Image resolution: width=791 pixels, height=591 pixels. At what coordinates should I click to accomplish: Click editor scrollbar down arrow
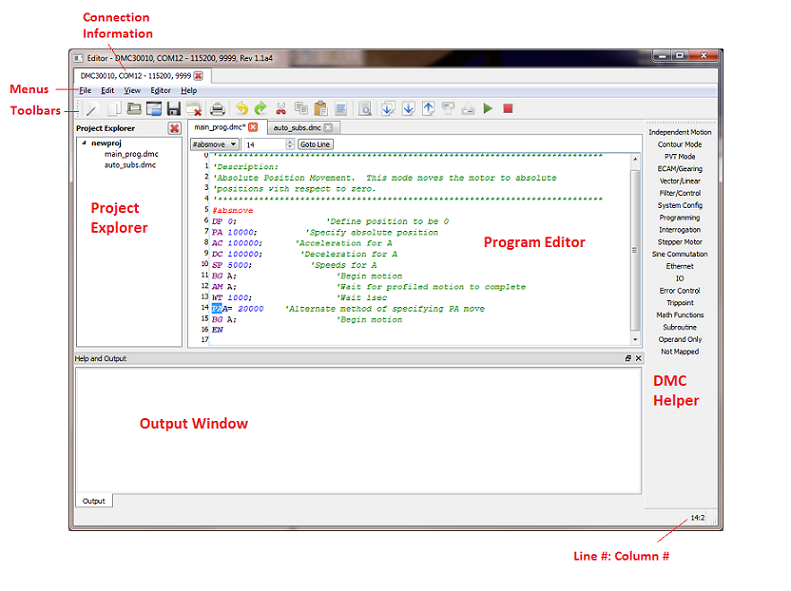[635, 340]
